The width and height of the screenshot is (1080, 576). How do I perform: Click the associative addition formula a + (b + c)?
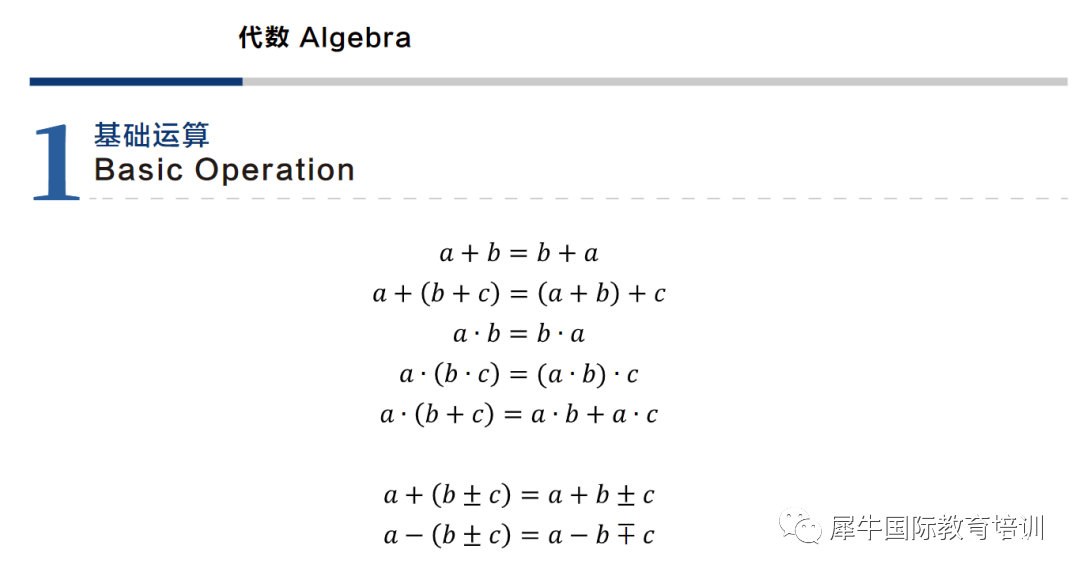pyautogui.click(x=519, y=294)
